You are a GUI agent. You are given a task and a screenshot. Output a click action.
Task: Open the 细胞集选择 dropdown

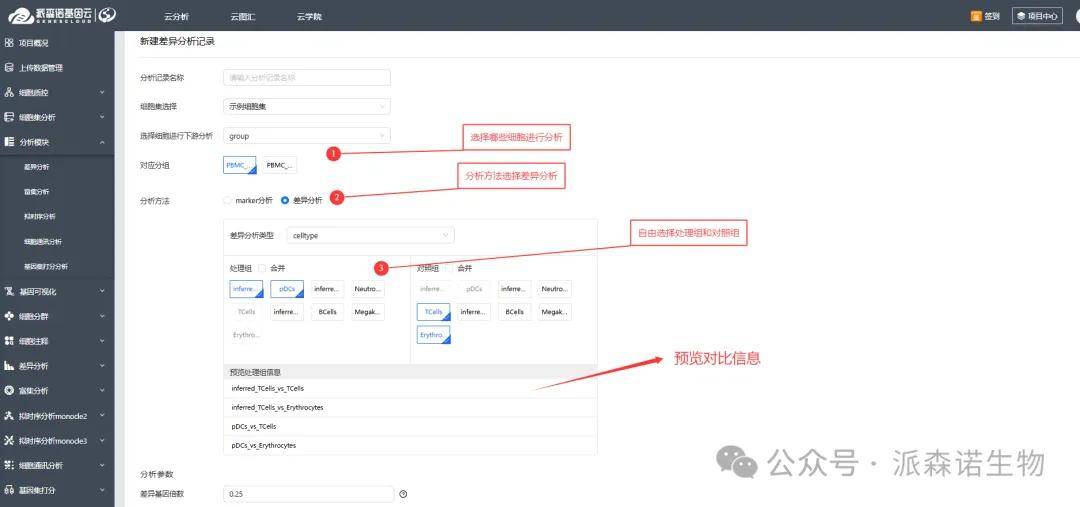pos(307,107)
